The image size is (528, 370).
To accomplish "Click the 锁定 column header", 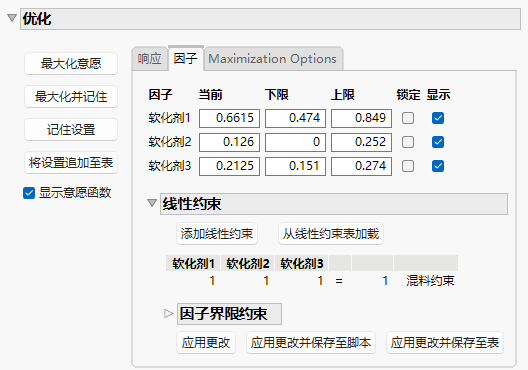I will point(408,95).
